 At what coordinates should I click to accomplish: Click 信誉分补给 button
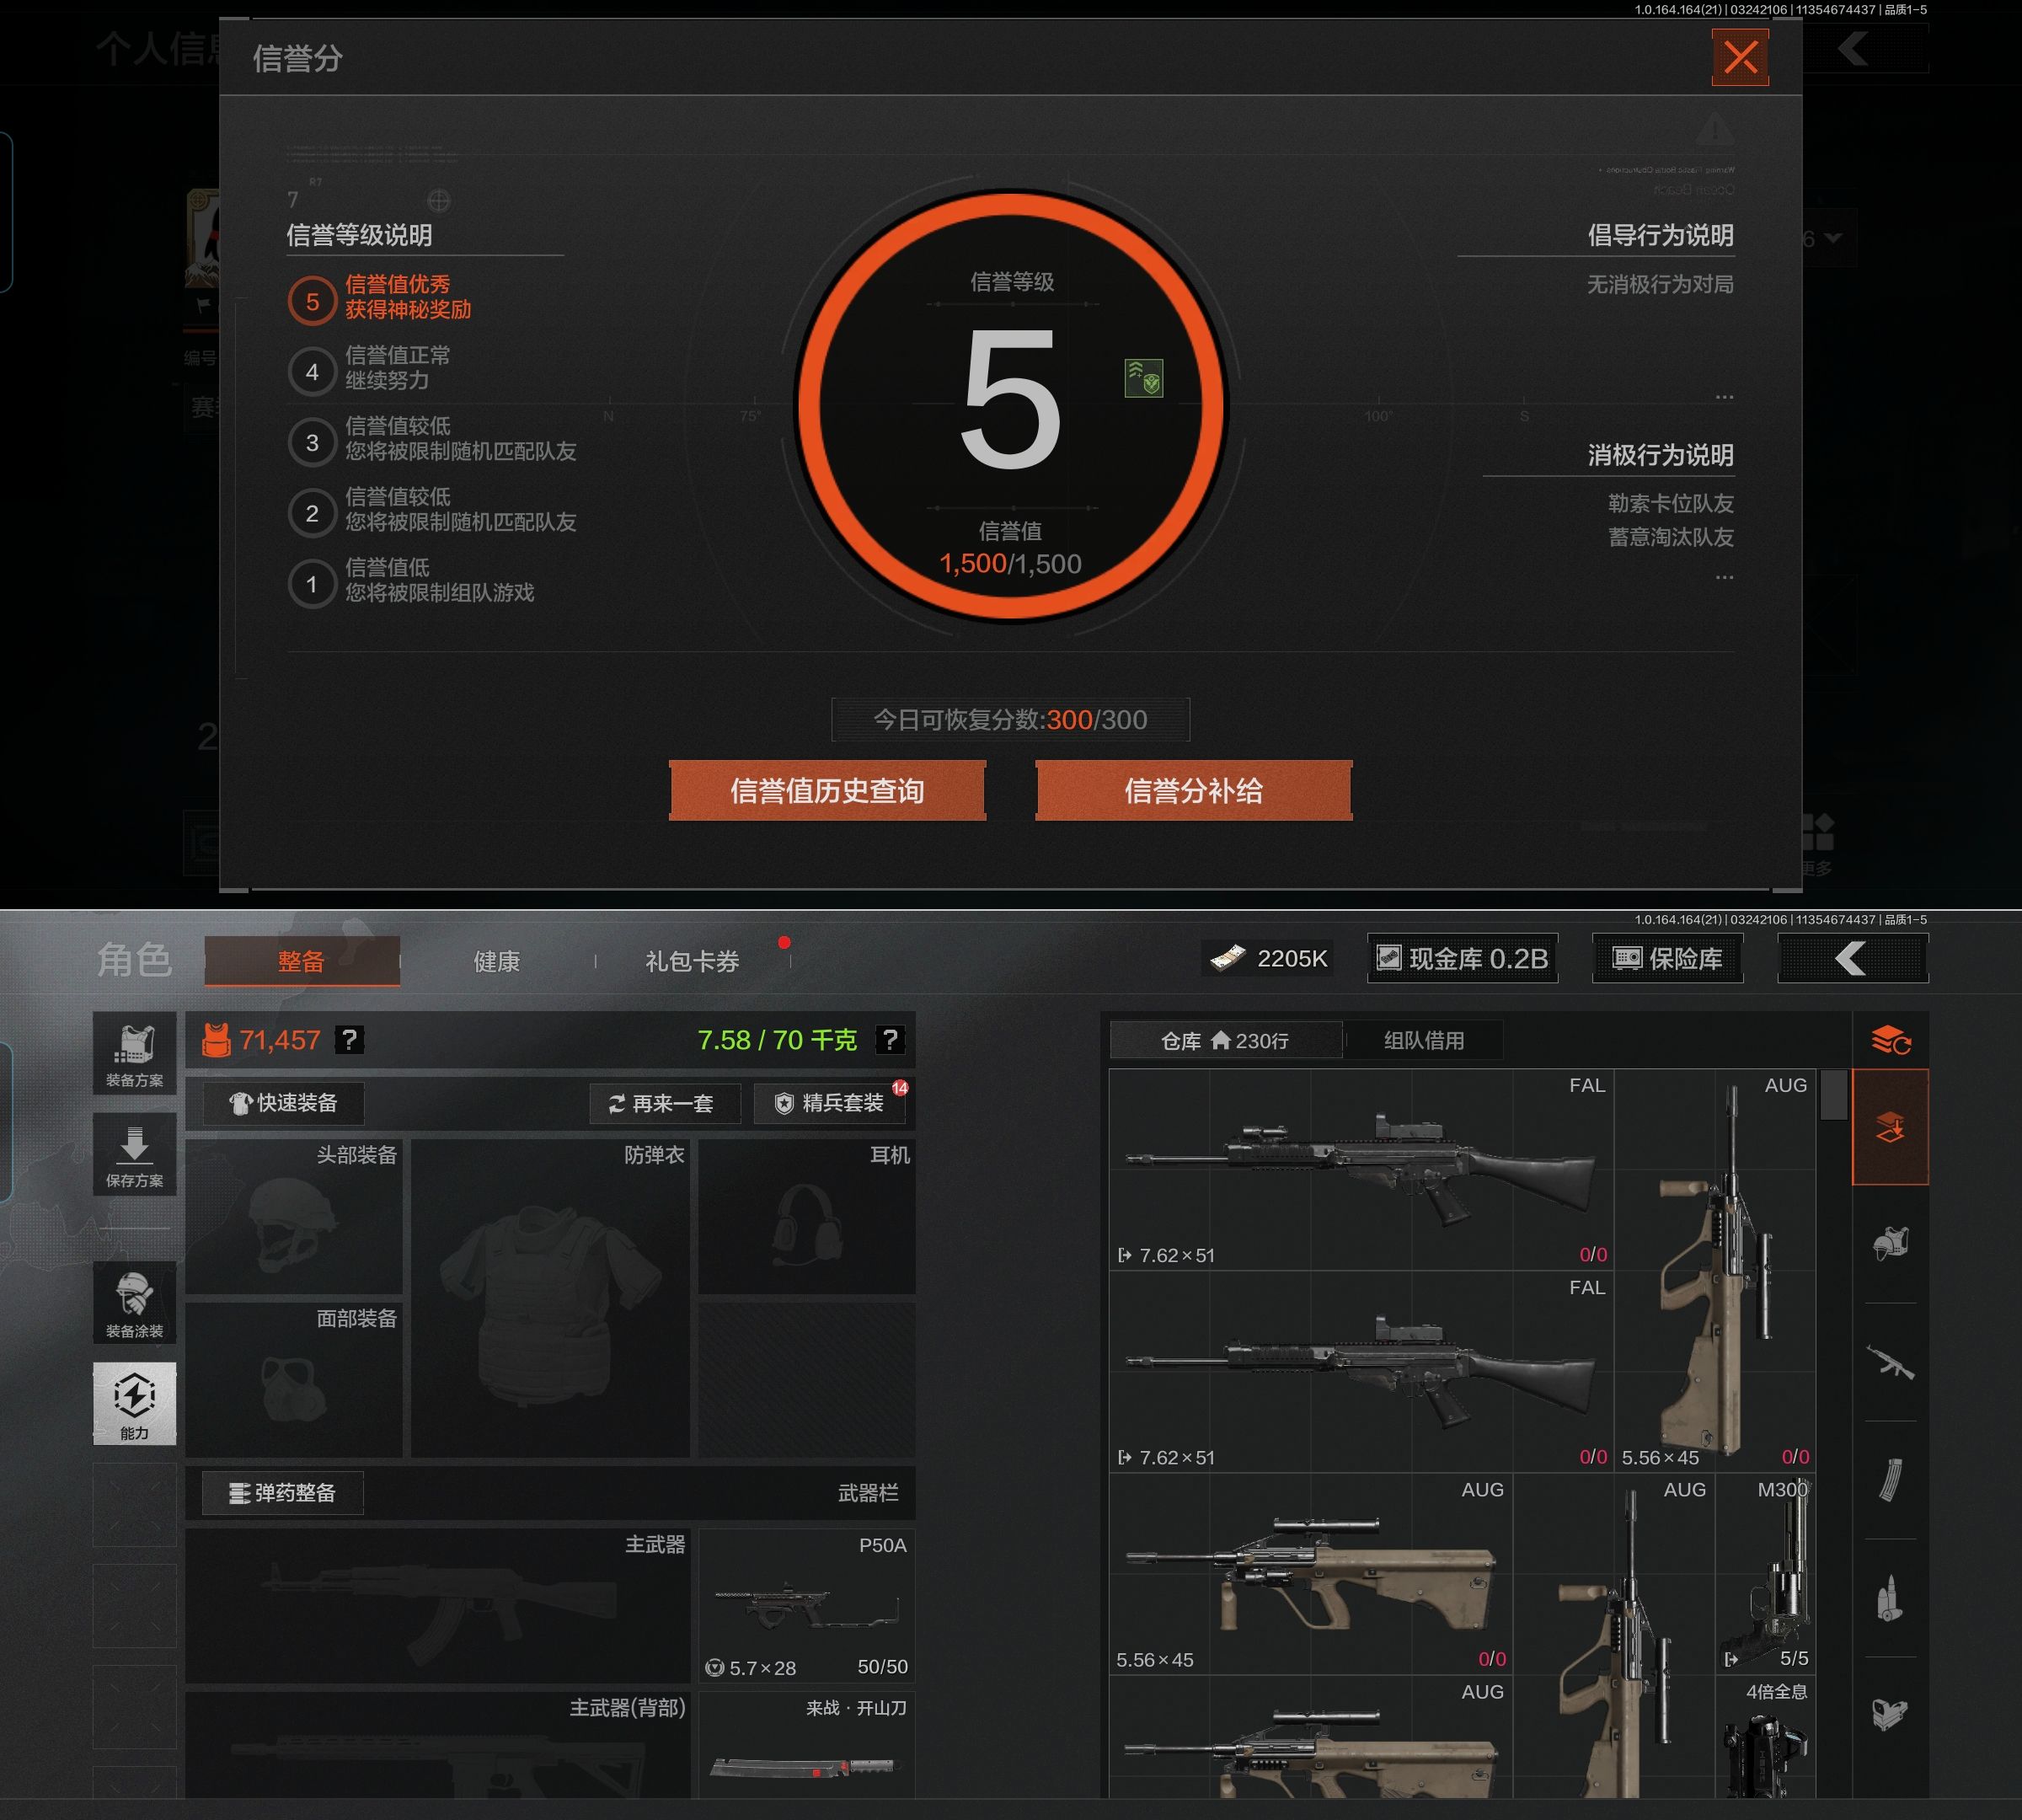(1193, 791)
